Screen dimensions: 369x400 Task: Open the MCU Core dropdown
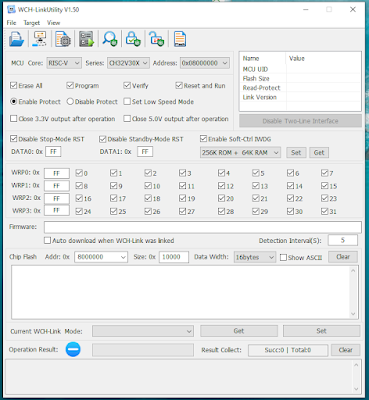click(64, 63)
